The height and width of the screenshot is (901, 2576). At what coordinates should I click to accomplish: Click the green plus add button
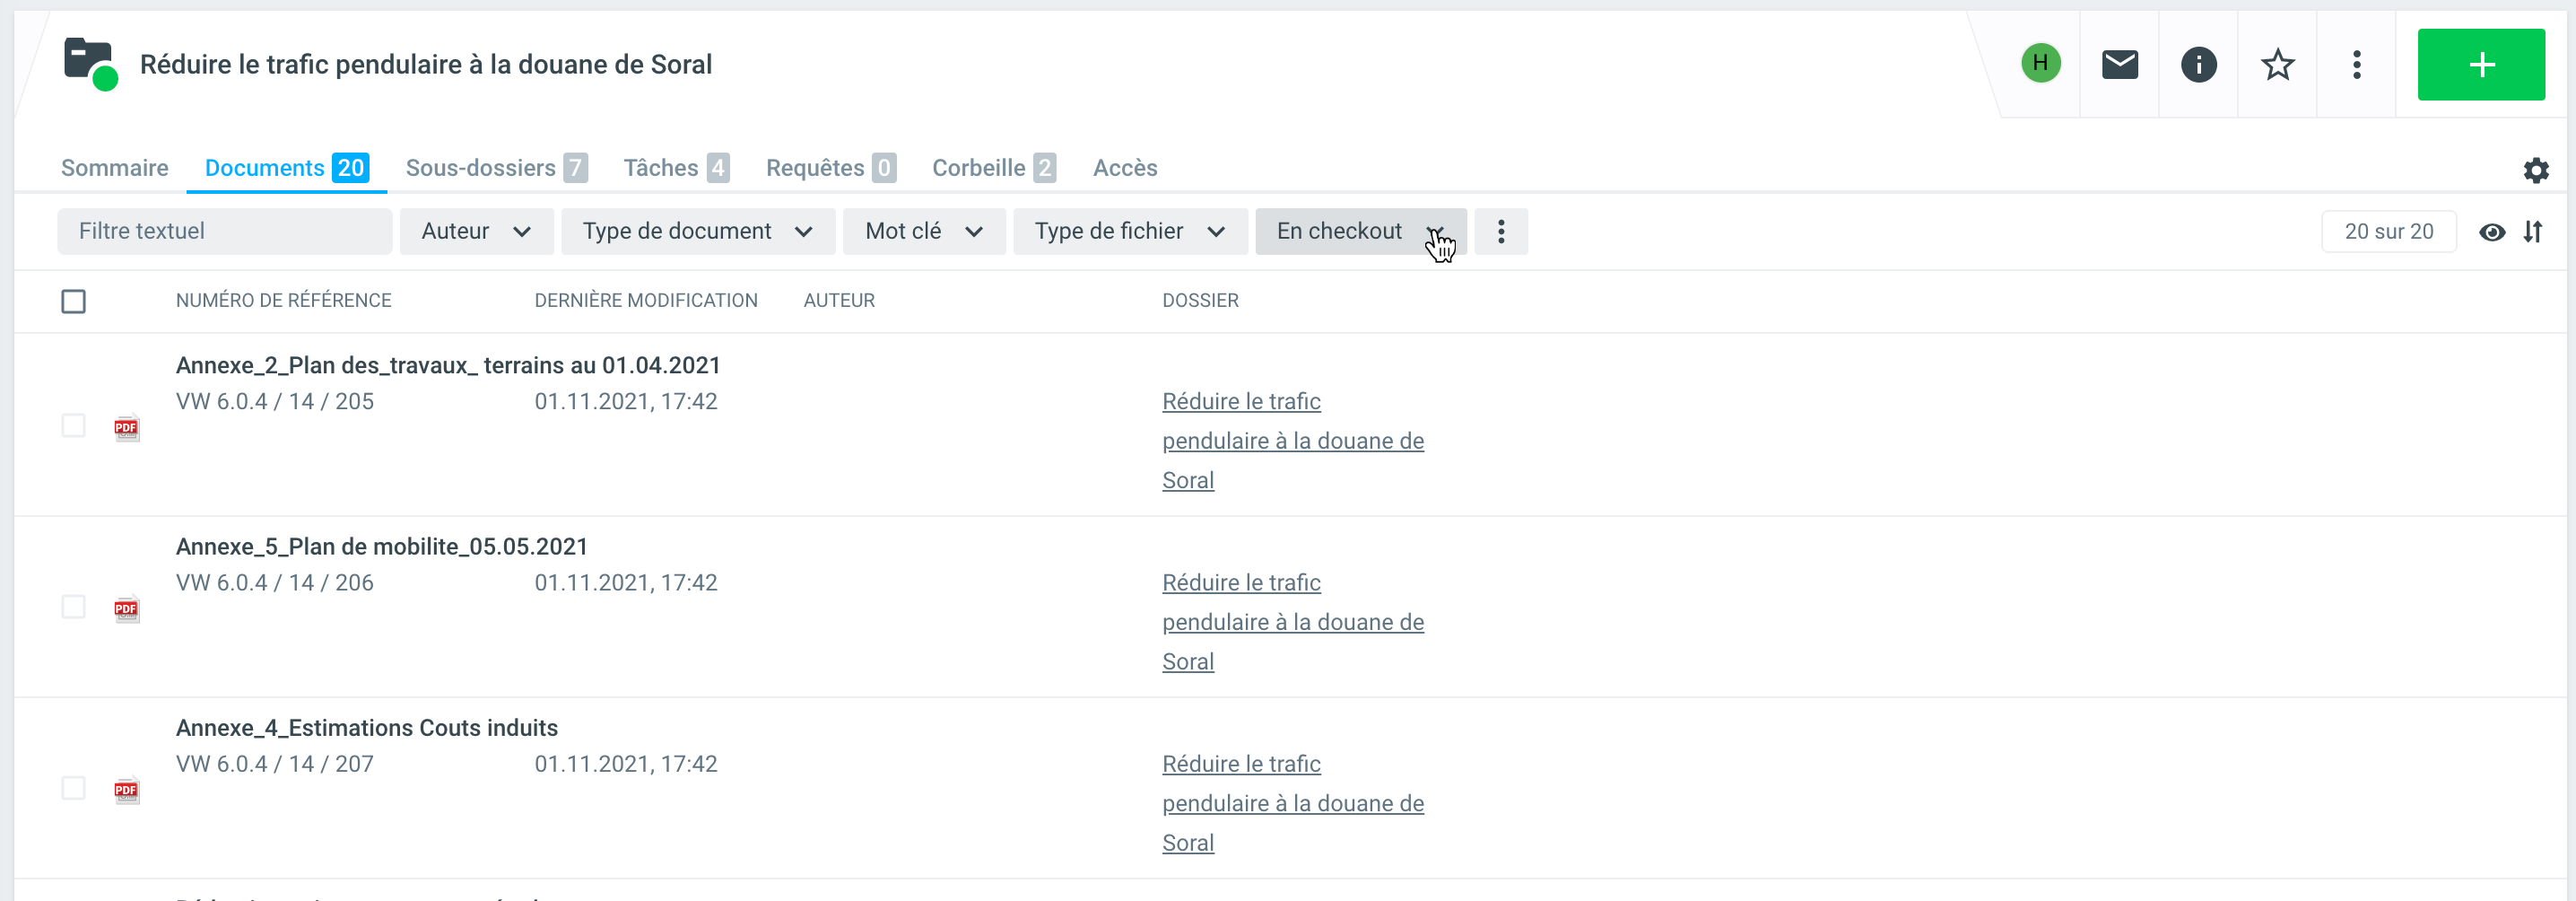point(2480,65)
